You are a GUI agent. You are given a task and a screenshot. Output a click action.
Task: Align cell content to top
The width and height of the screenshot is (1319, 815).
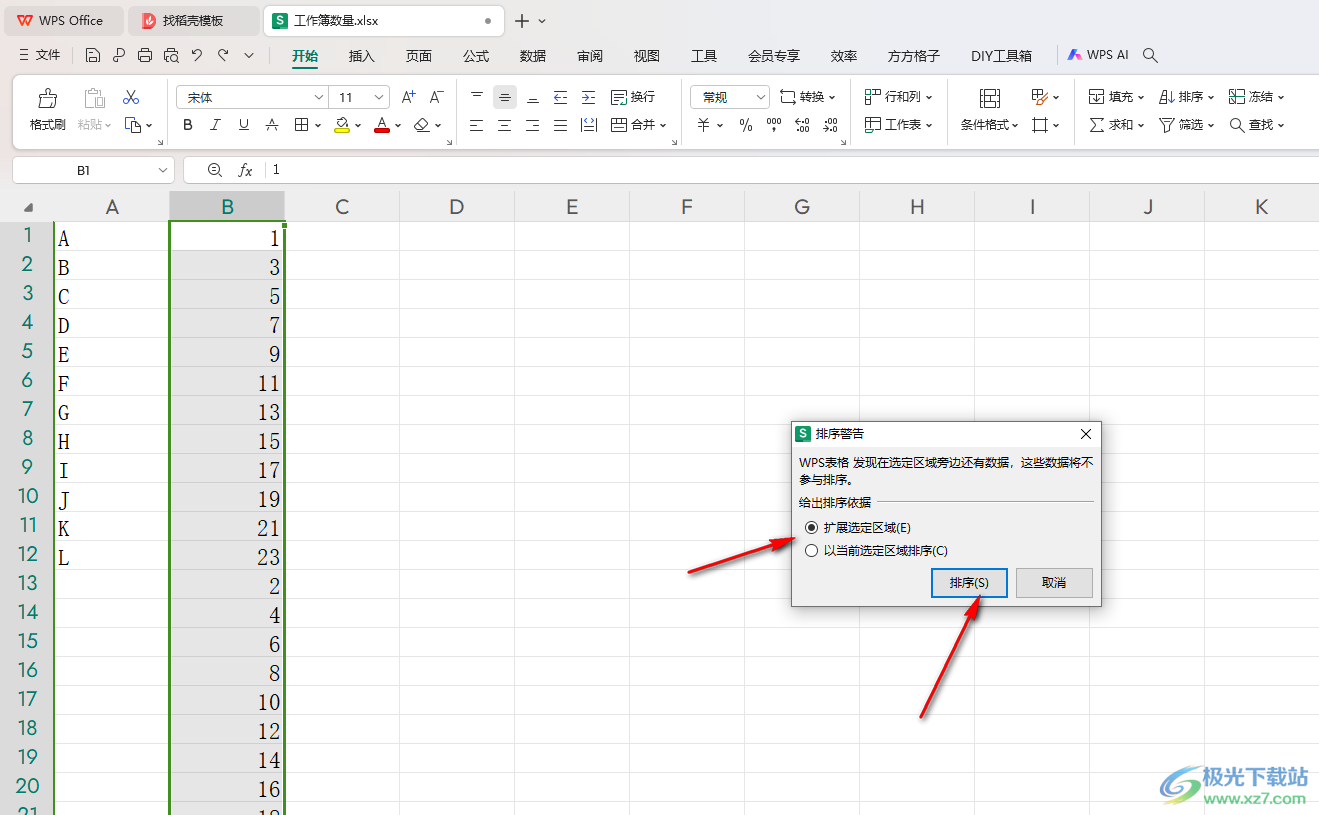477,97
